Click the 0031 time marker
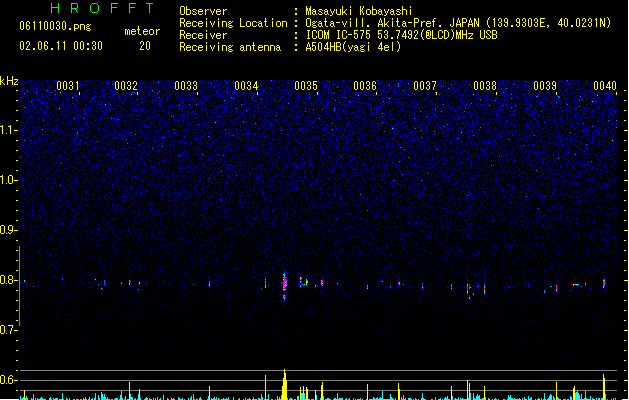This screenshot has height=400, width=629. (67, 86)
